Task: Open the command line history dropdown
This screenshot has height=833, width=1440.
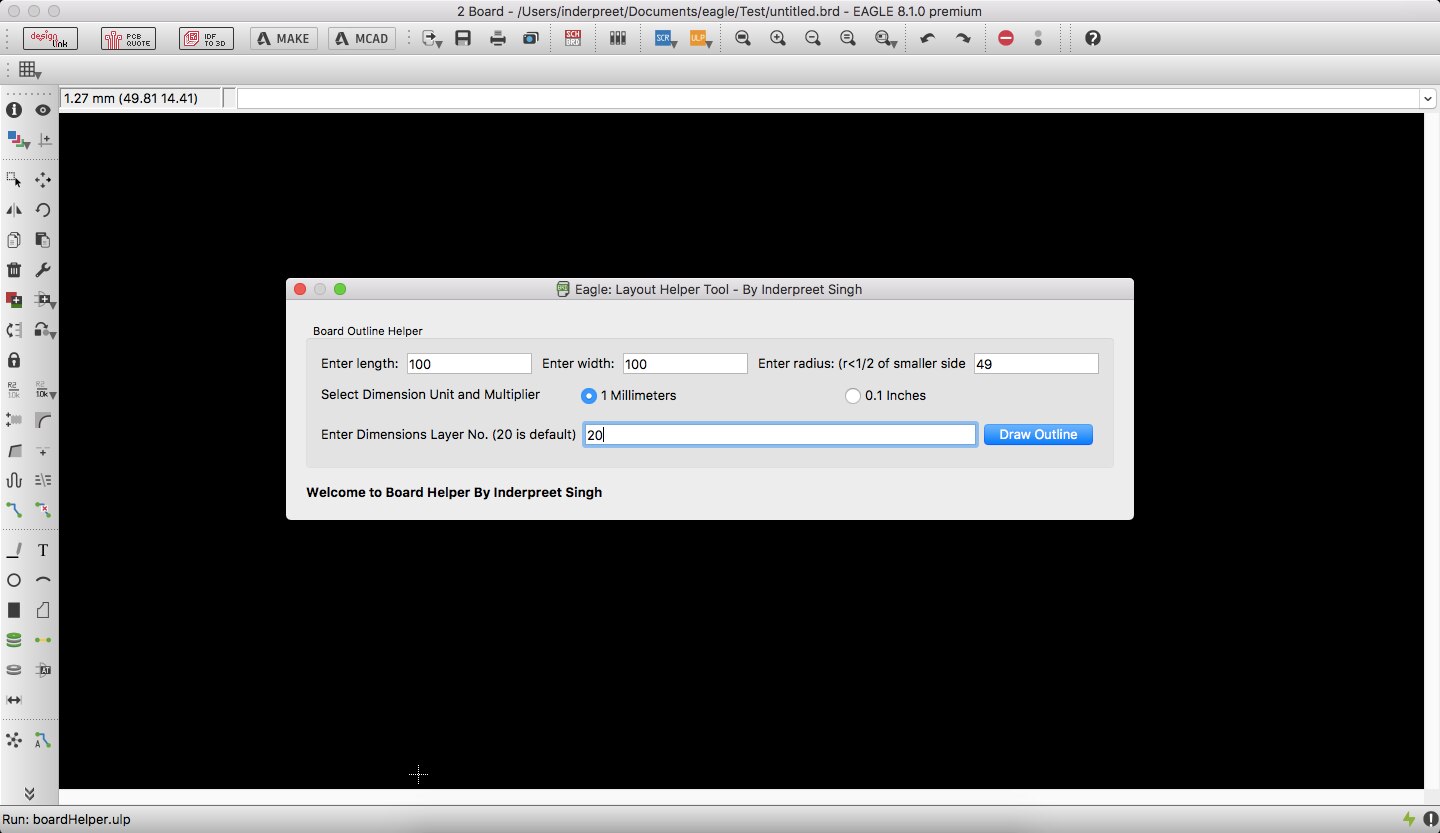Action: click(x=1428, y=98)
